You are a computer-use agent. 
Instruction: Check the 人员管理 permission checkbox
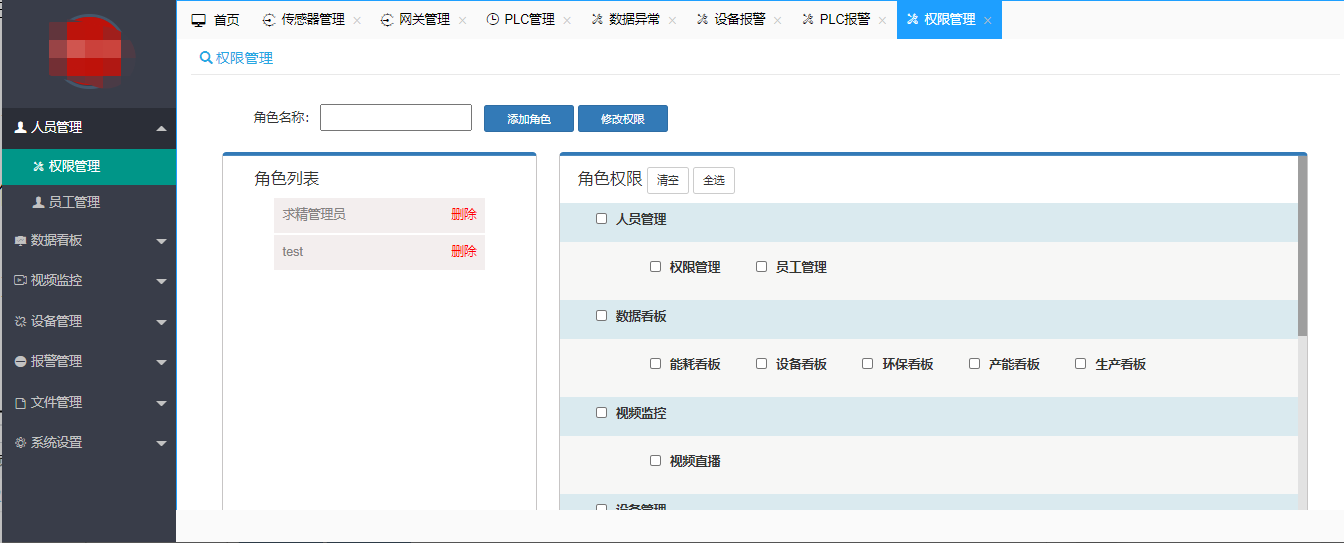click(601, 218)
